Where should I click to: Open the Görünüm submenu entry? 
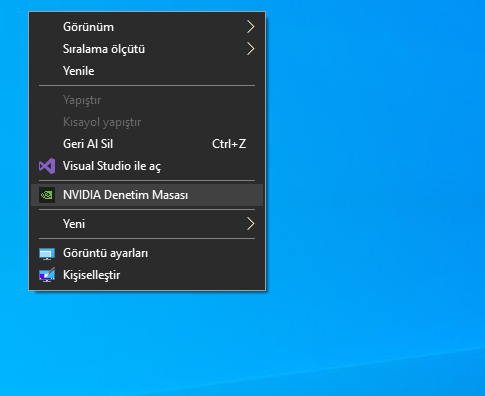[147, 27]
